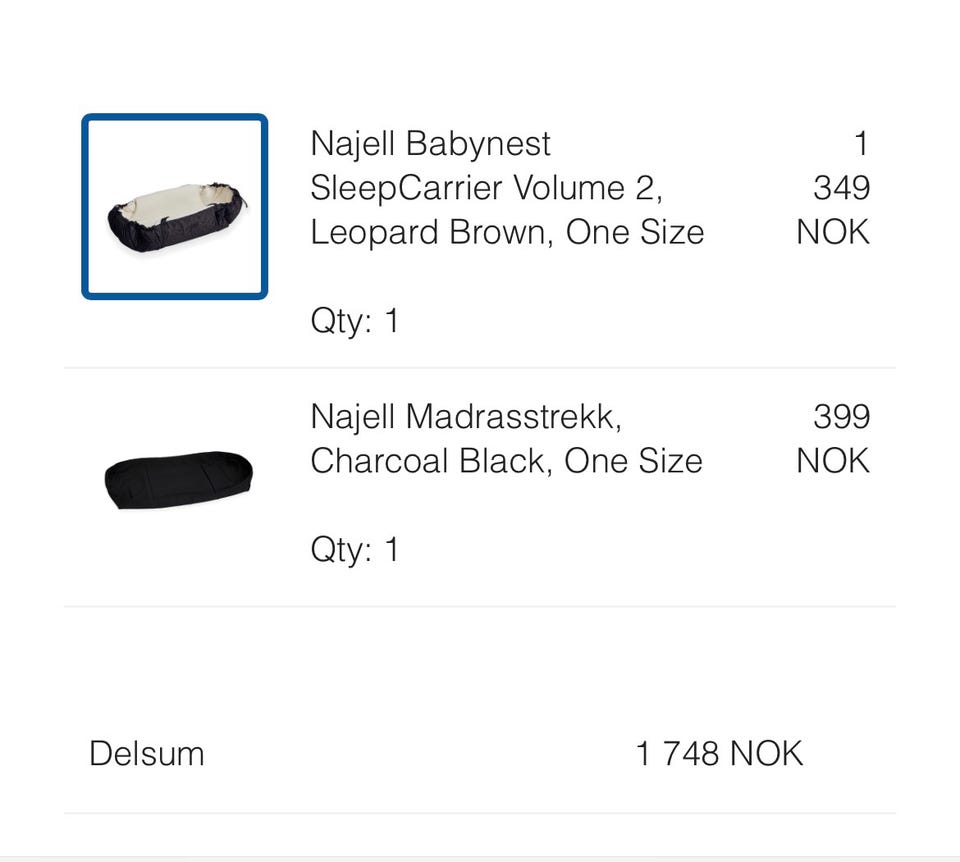Open the Najell Madrasstrekk title line
This screenshot has width=960, height=862.
[466, 416]
